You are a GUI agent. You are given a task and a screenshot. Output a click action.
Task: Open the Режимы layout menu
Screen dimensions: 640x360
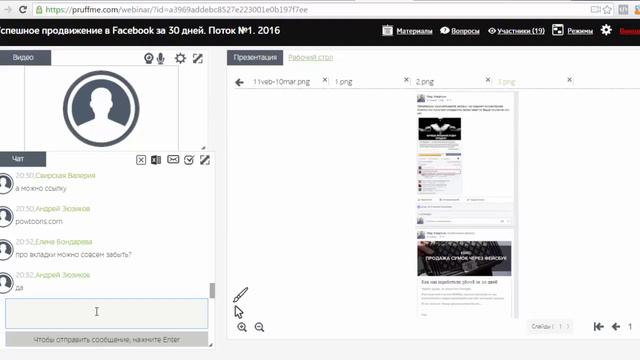(580, 31)
